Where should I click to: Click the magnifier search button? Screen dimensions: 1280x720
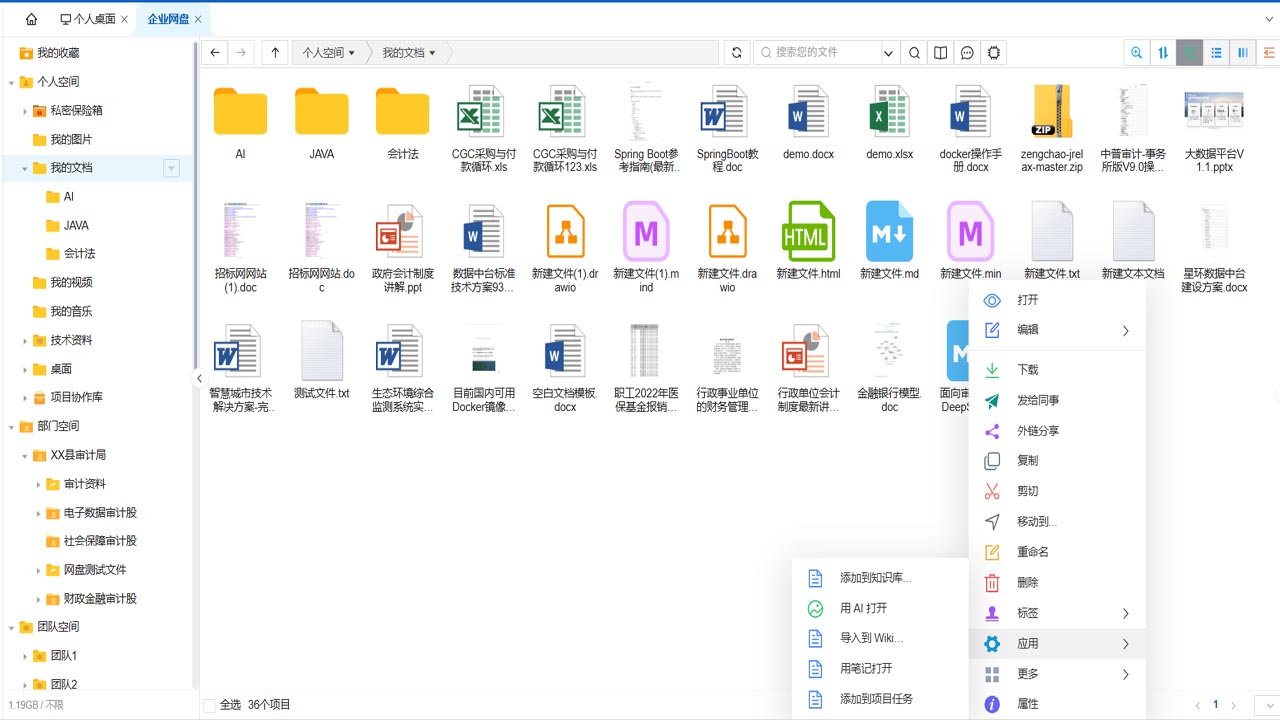(x=914, y=53)
